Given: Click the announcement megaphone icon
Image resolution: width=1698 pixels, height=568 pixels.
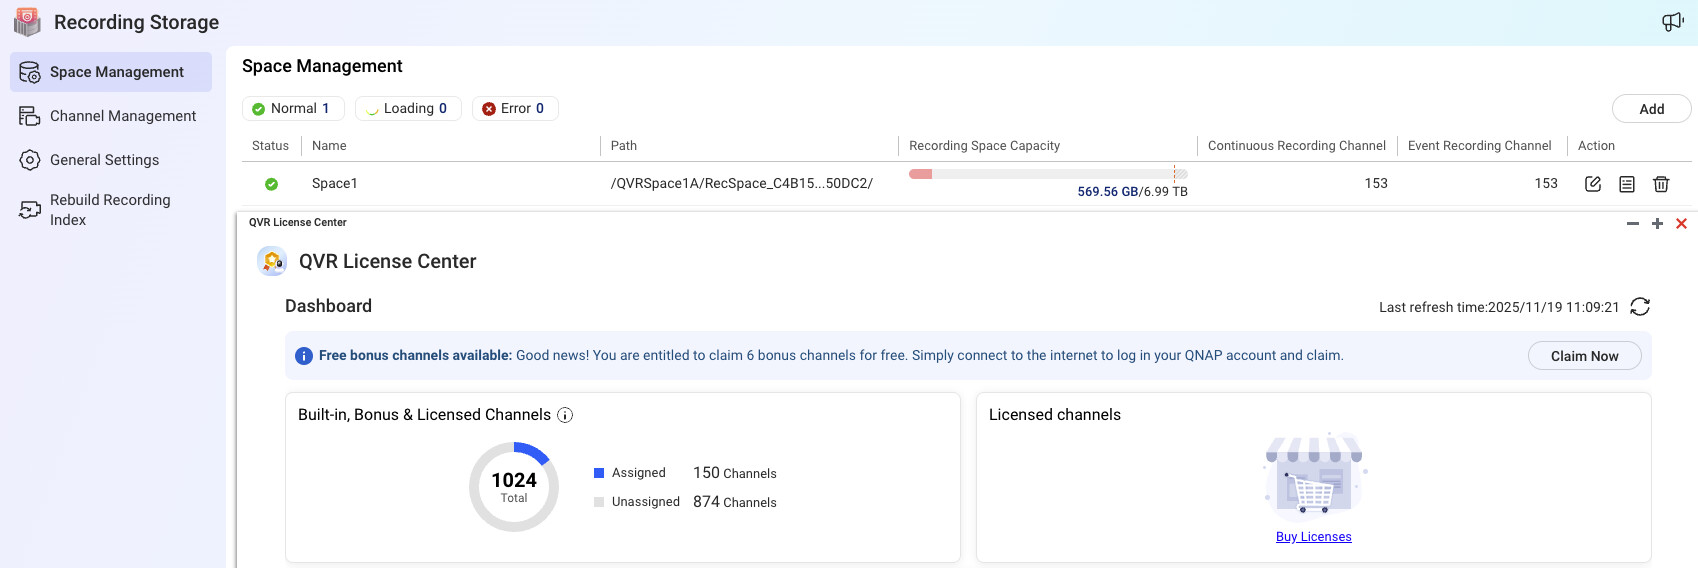Looking at the screenshot, I should pos(1672,22).
